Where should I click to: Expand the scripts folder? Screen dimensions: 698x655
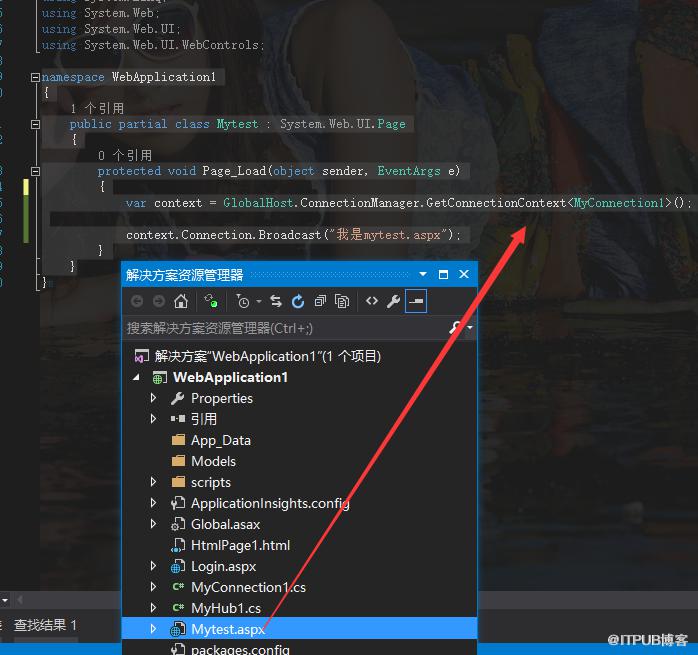point(153,482)
